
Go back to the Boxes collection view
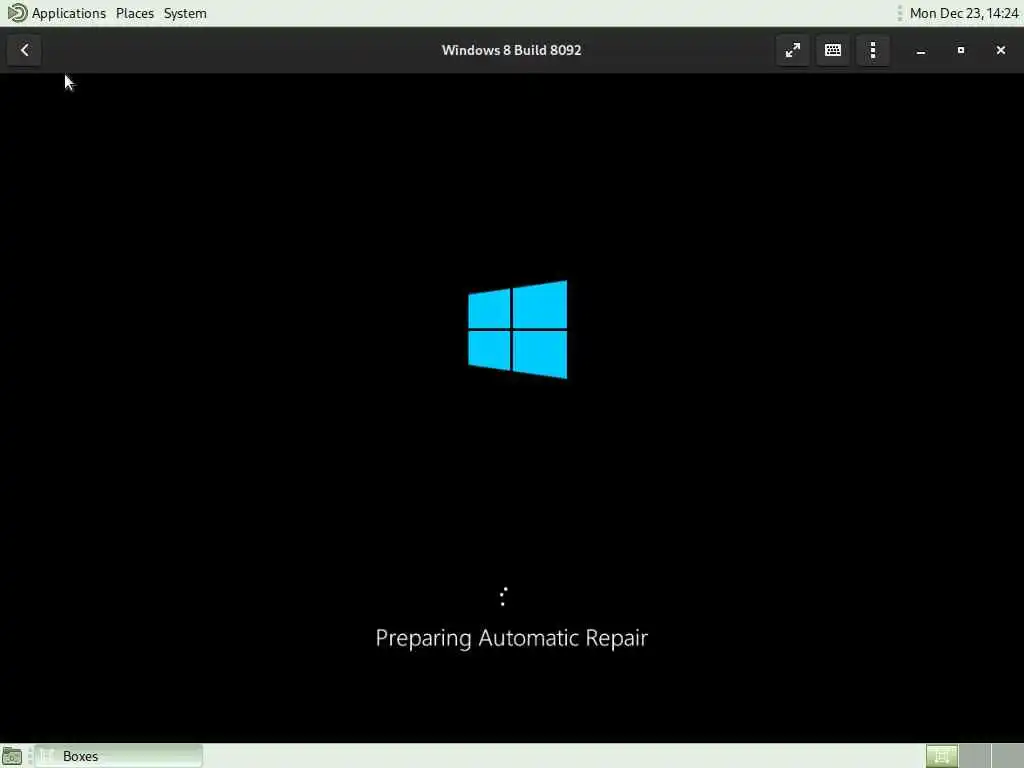[x=24, y=50]
